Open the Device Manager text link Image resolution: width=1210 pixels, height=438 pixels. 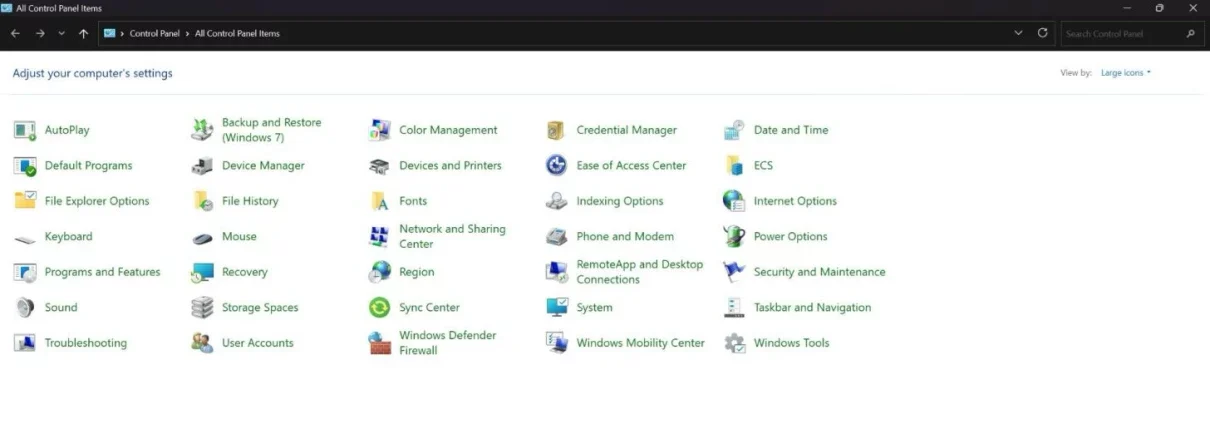pos(263,166)
